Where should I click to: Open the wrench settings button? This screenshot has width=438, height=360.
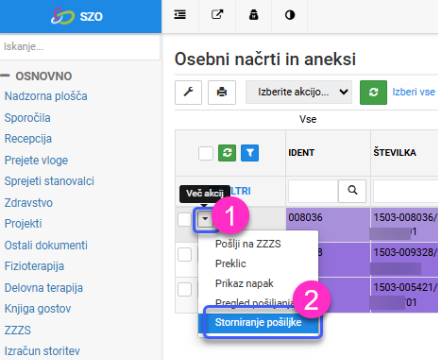(188, 92)
